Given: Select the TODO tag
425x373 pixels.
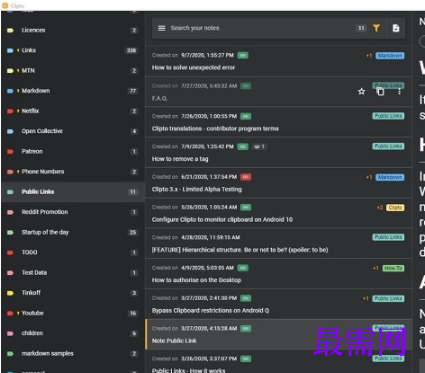Looking at the screenshot, I should tap(73, 252).
